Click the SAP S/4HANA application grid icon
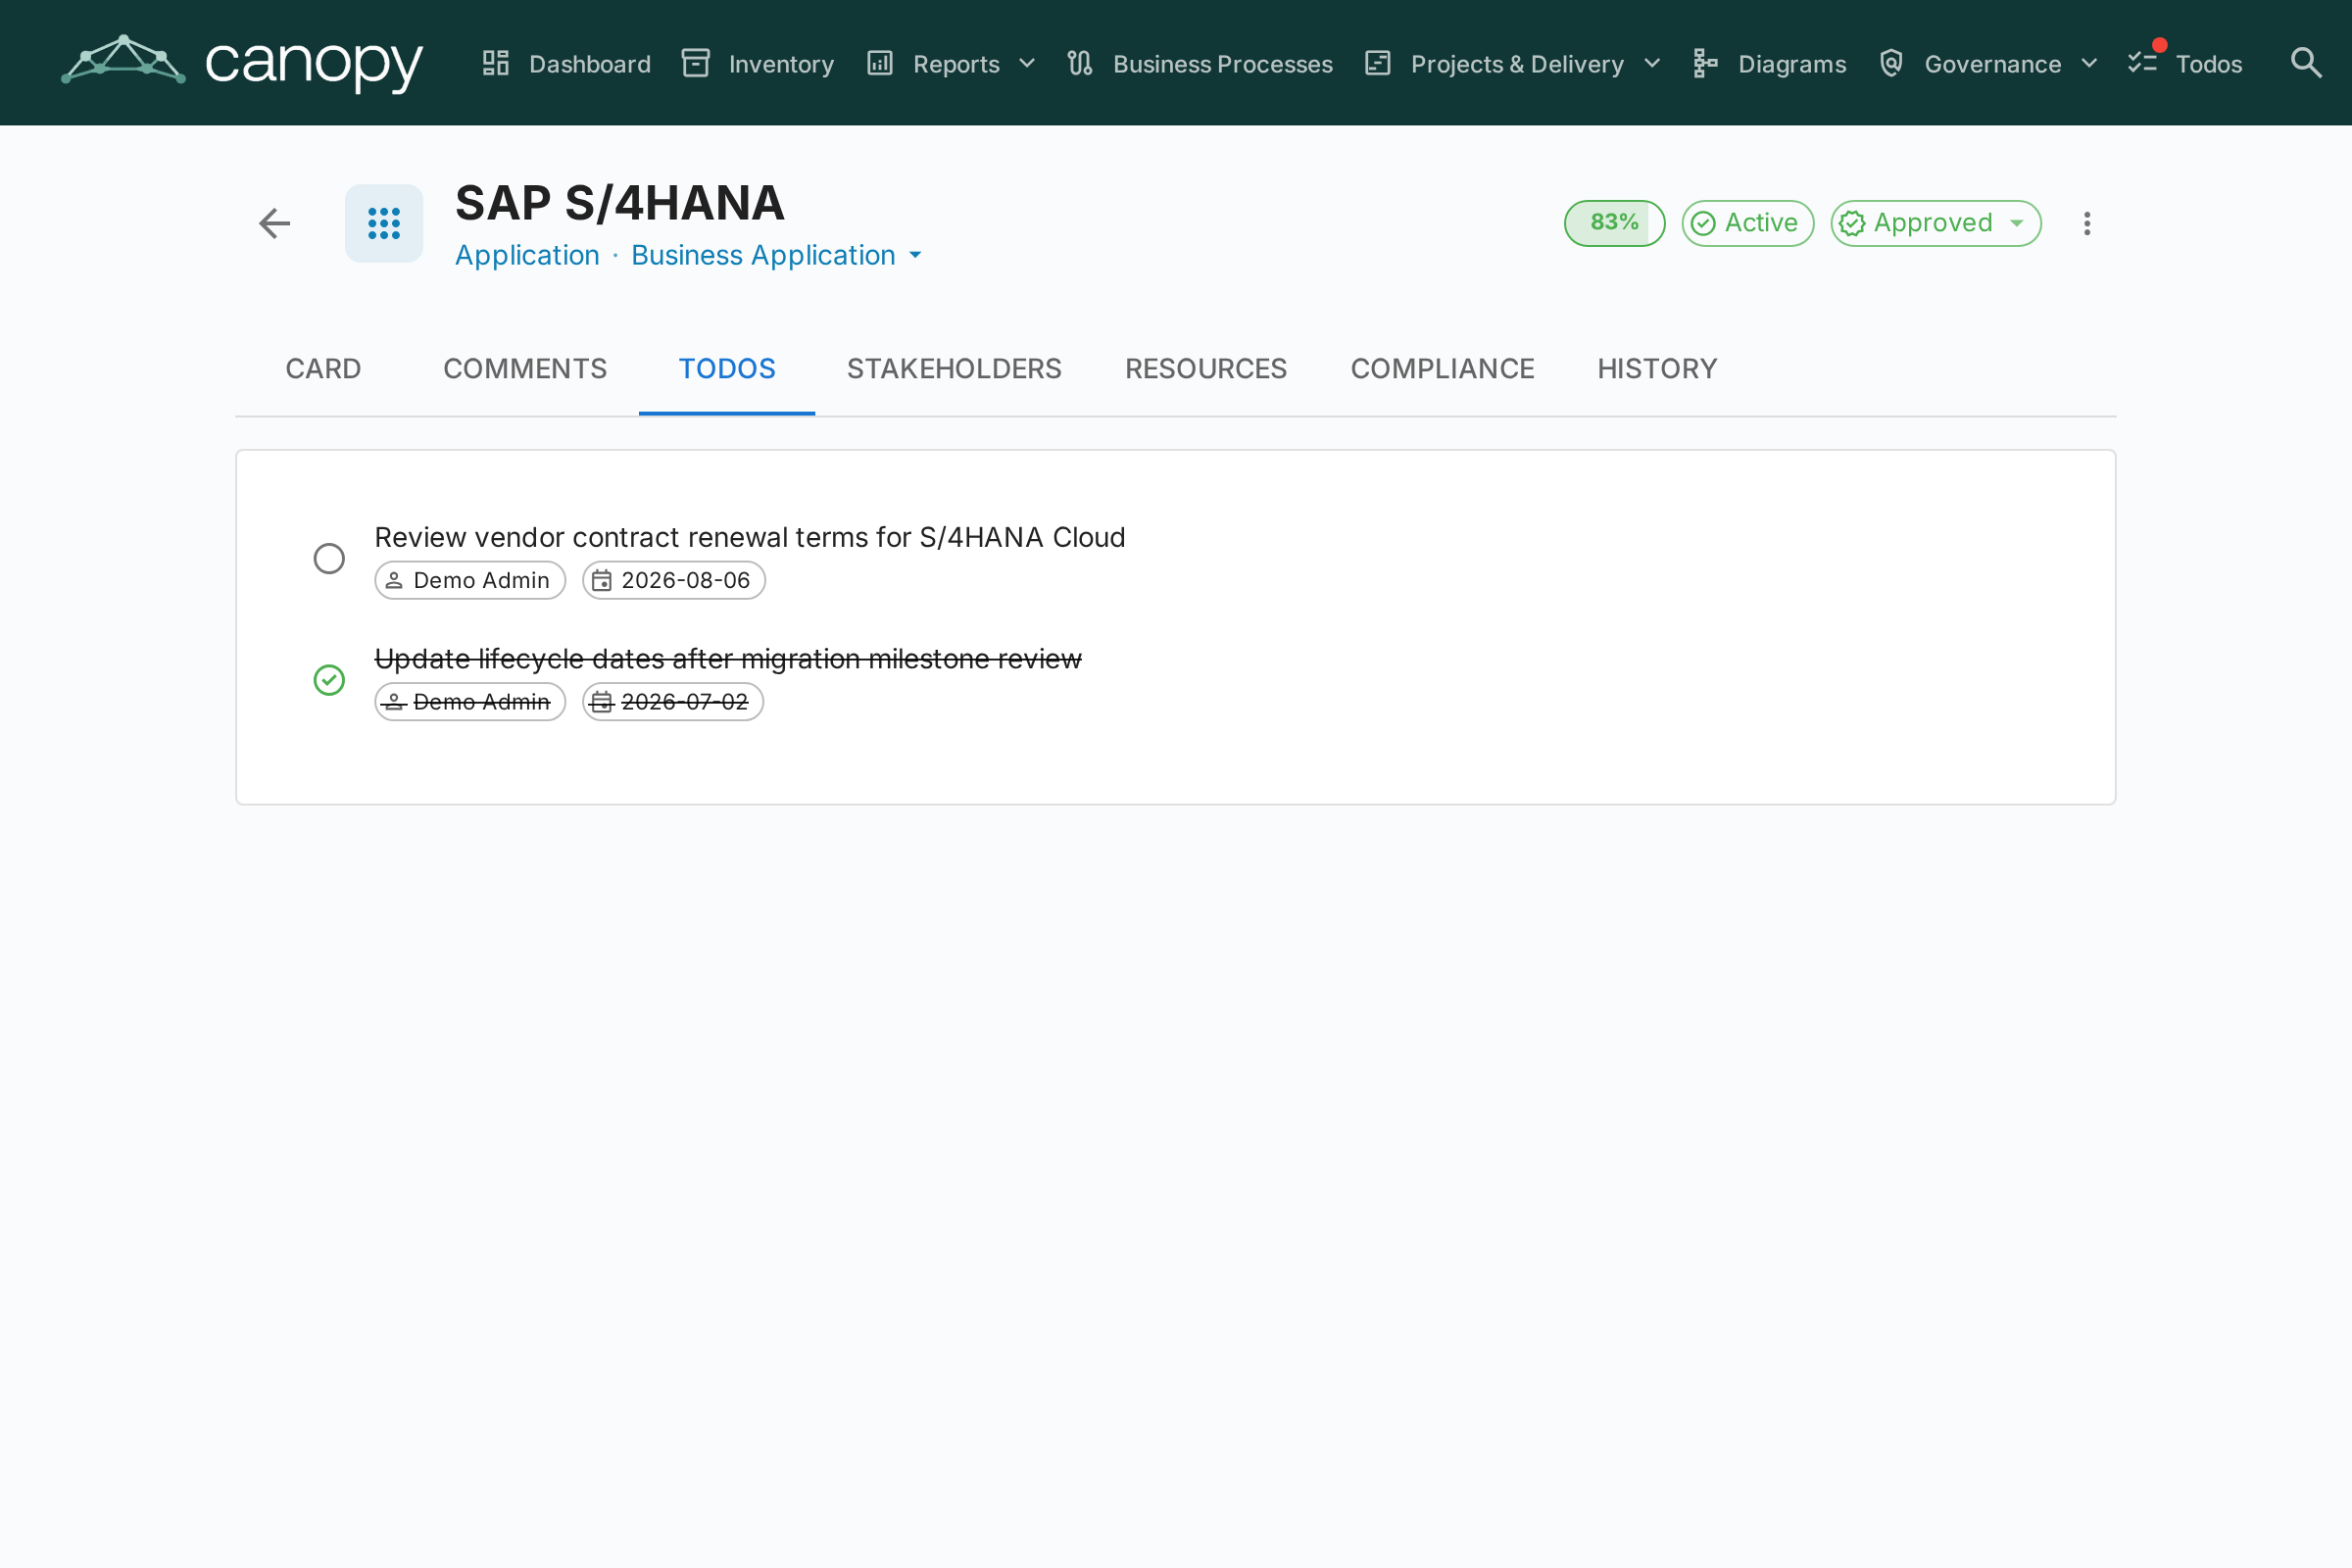Screen dimensions: 2352x1568 (384, 223)
